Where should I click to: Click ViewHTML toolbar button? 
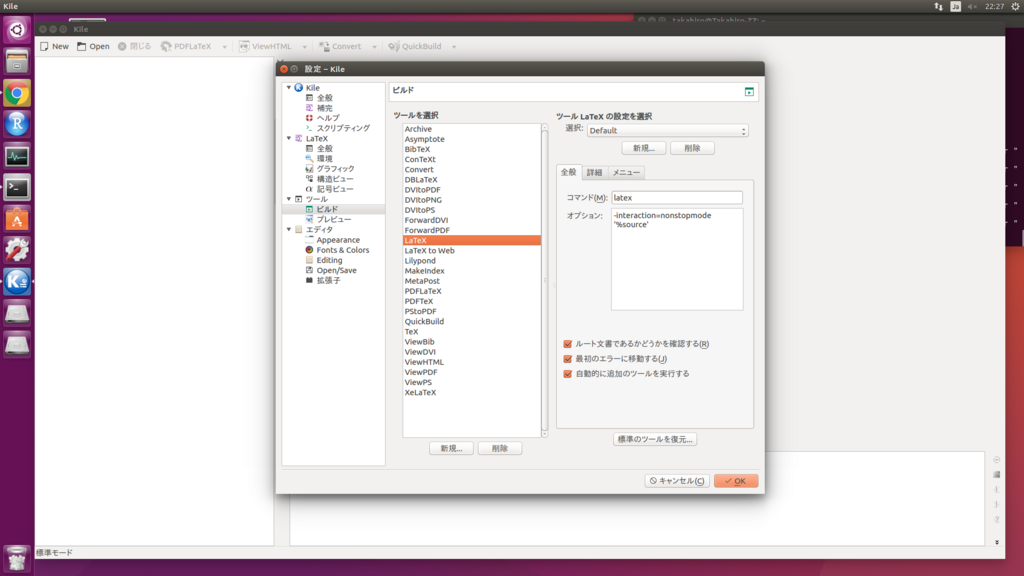click(265, 46)
